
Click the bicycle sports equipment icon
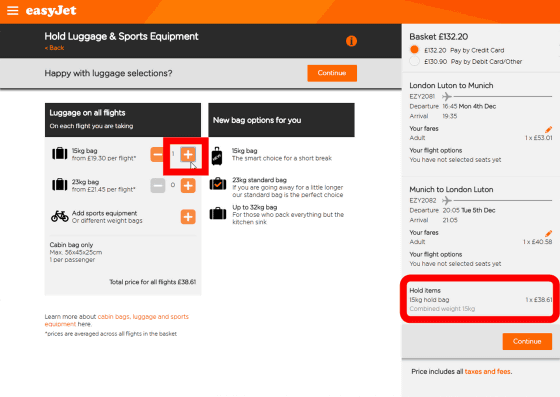click(60, 216)
